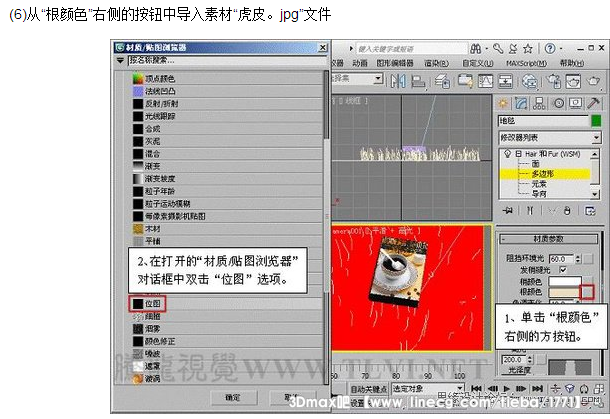Open the 帮助(H) menu

point(571,63)
